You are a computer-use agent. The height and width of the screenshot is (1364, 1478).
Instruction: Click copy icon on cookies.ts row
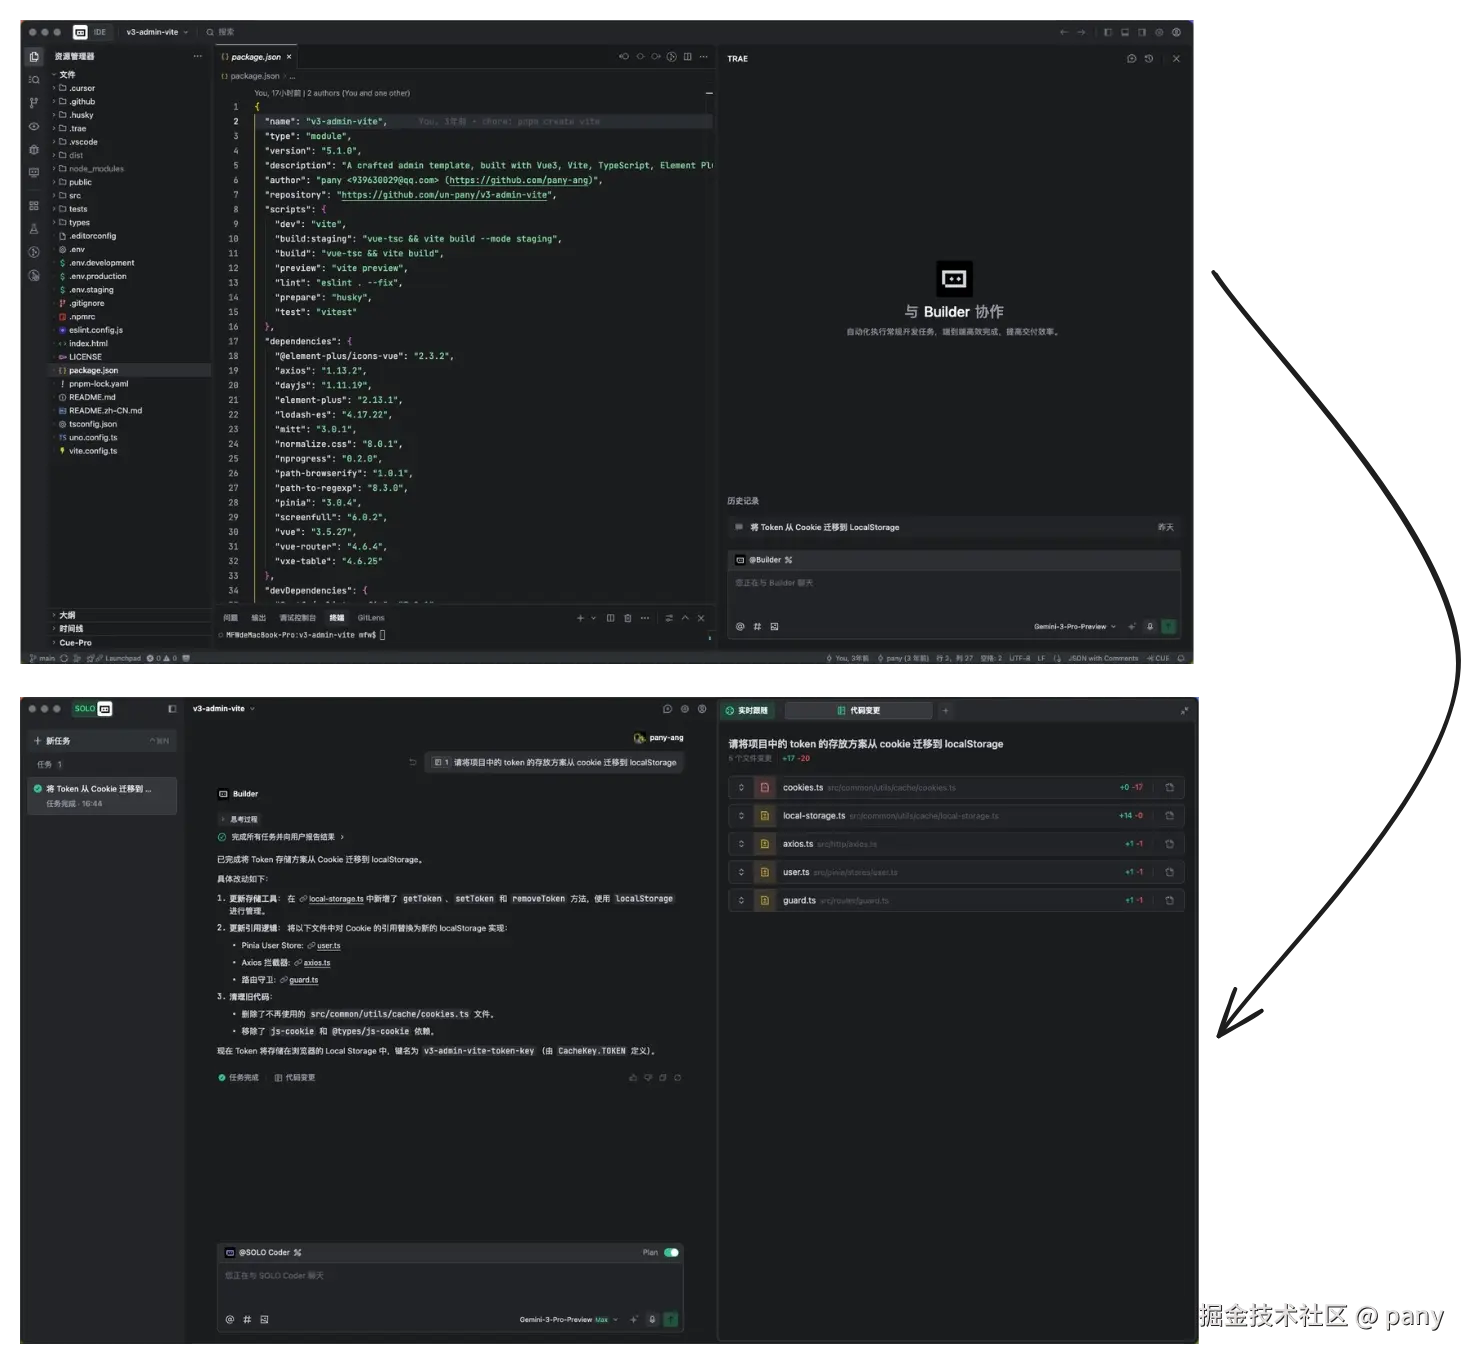click(x=1169, y=788)
